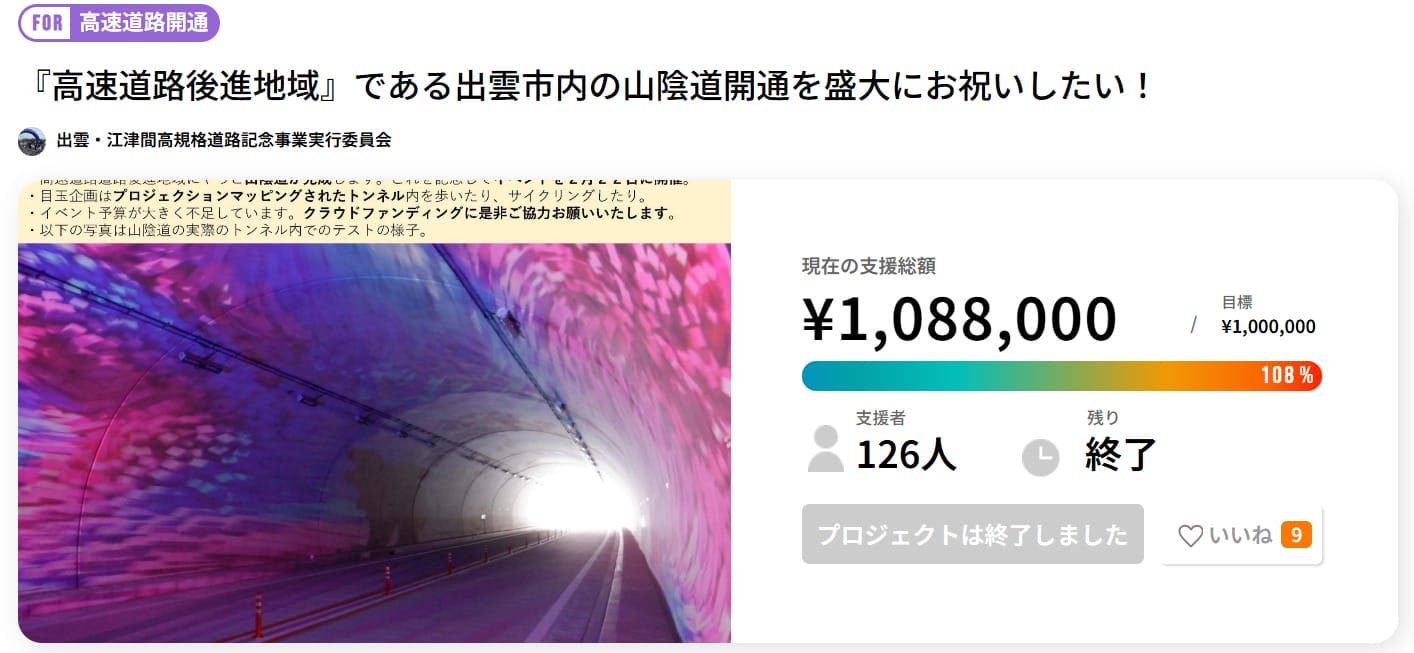Click the 終了 remaining-time status
The width and height of the screenshot is (1414, 653).
tap(1120, 455)
